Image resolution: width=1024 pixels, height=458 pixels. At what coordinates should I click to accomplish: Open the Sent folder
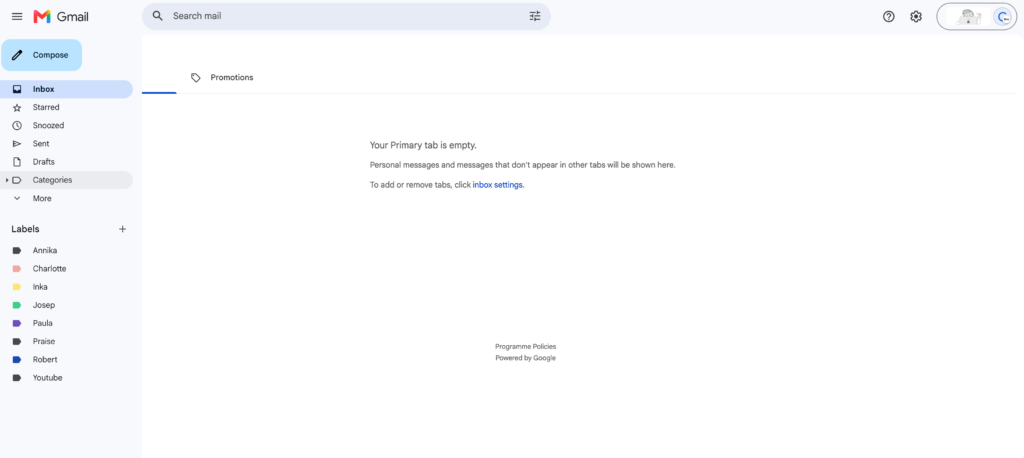[66, 144]
